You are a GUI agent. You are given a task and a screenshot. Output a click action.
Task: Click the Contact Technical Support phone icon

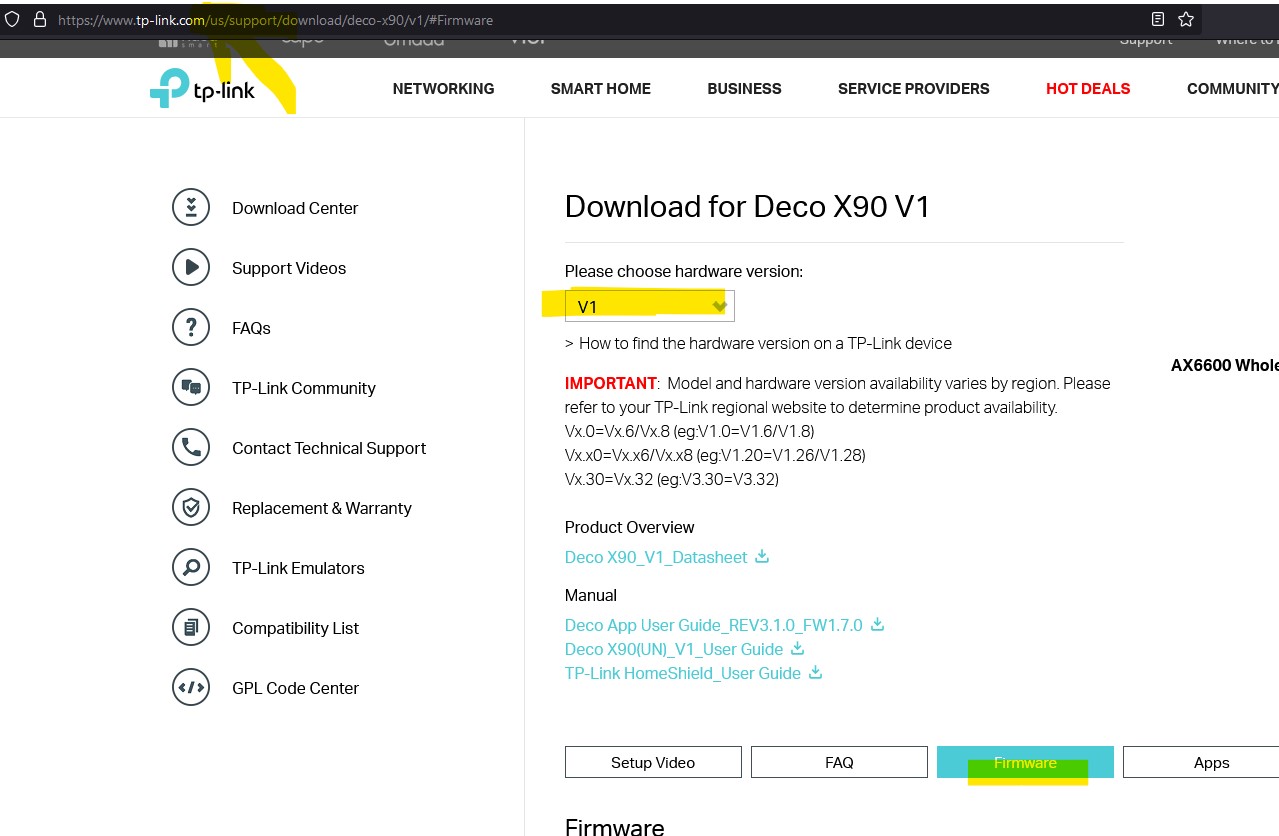[x=191, y=448]
